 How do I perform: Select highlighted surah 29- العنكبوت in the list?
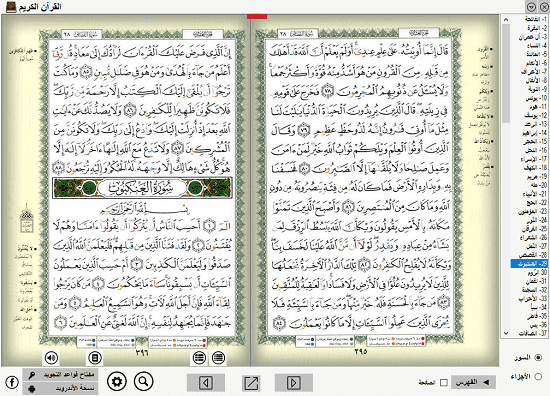point(529,263)
